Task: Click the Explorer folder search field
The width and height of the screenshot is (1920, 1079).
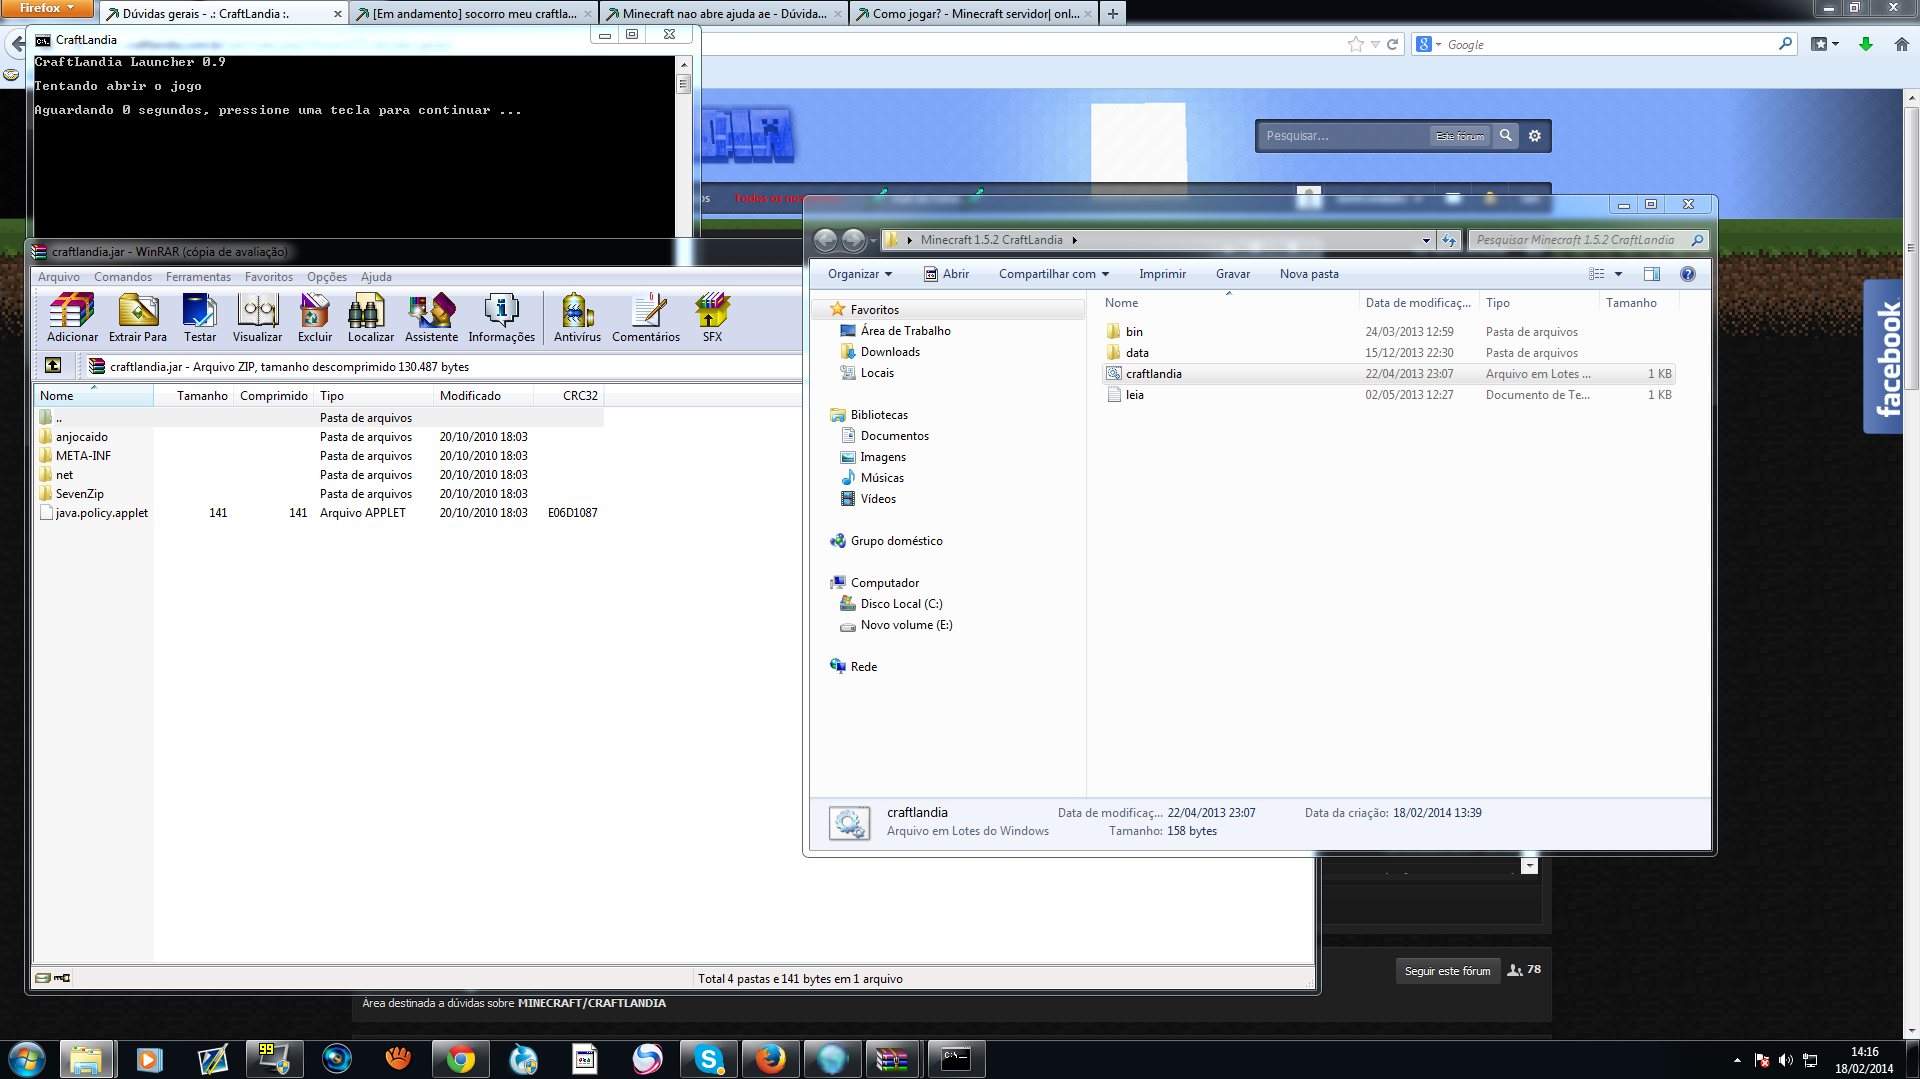Action: (x=1588, y=240)
